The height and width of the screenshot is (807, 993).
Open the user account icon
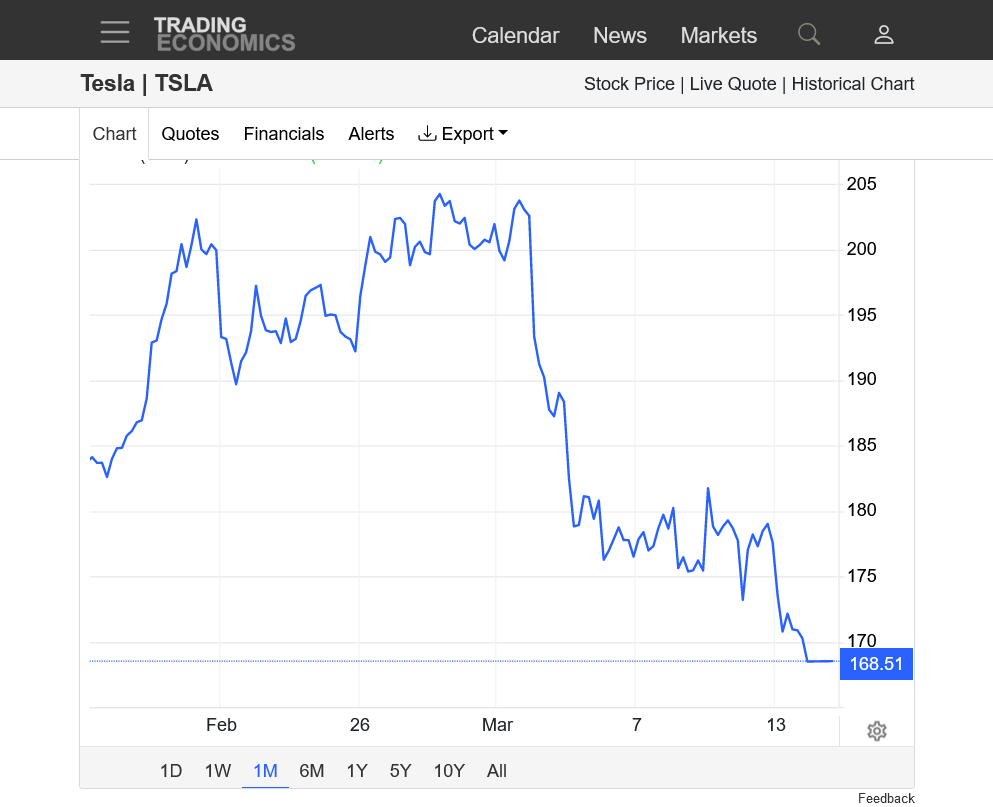click(883, 35)
